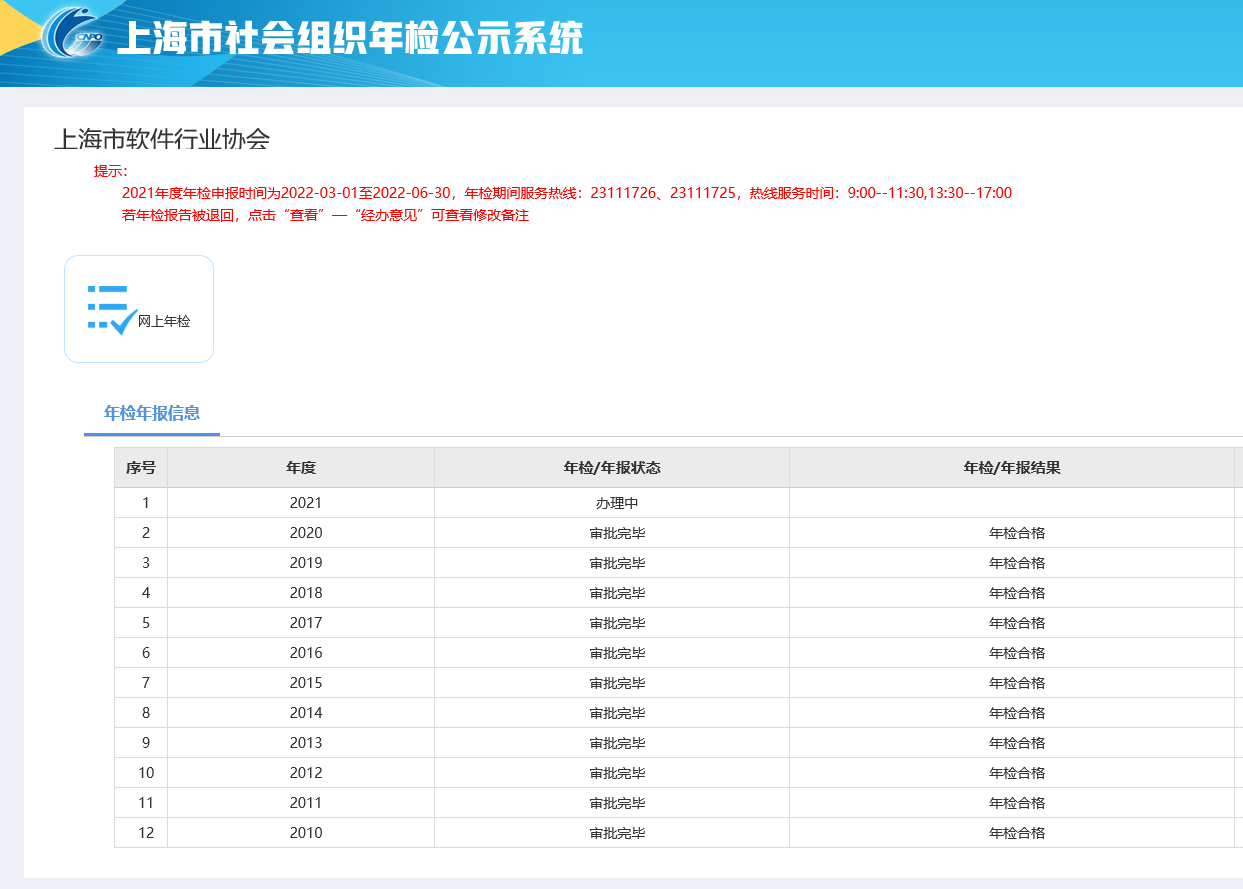
Task: Click serial number 1 in the 2021 row
Action: [x=146, y=503]
